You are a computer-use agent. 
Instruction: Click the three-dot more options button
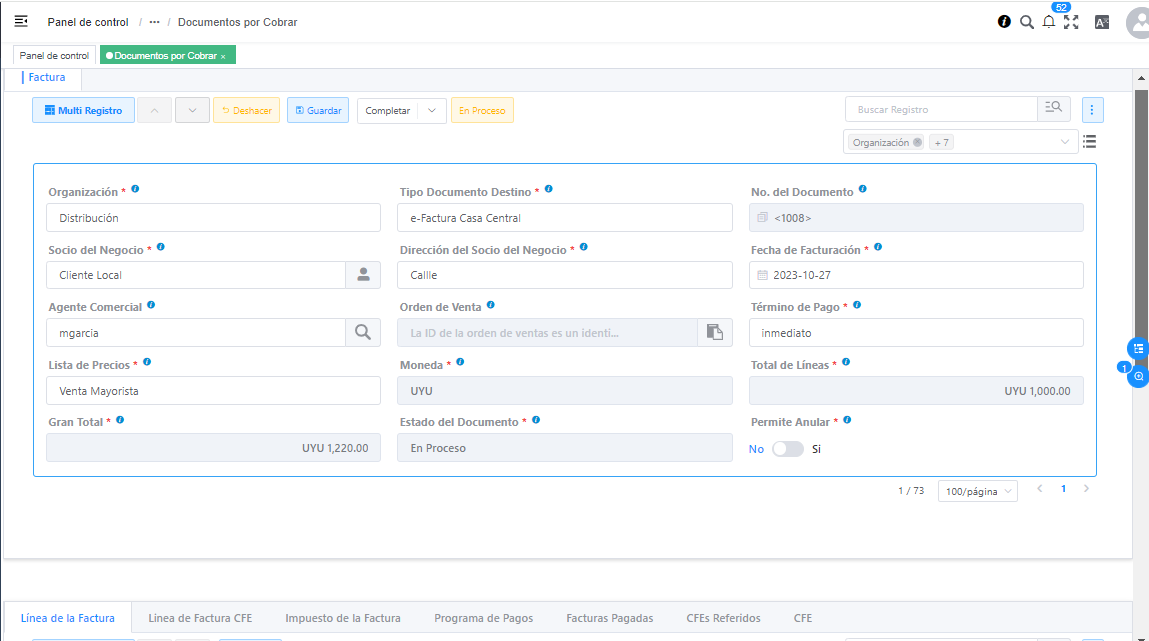1092,110
